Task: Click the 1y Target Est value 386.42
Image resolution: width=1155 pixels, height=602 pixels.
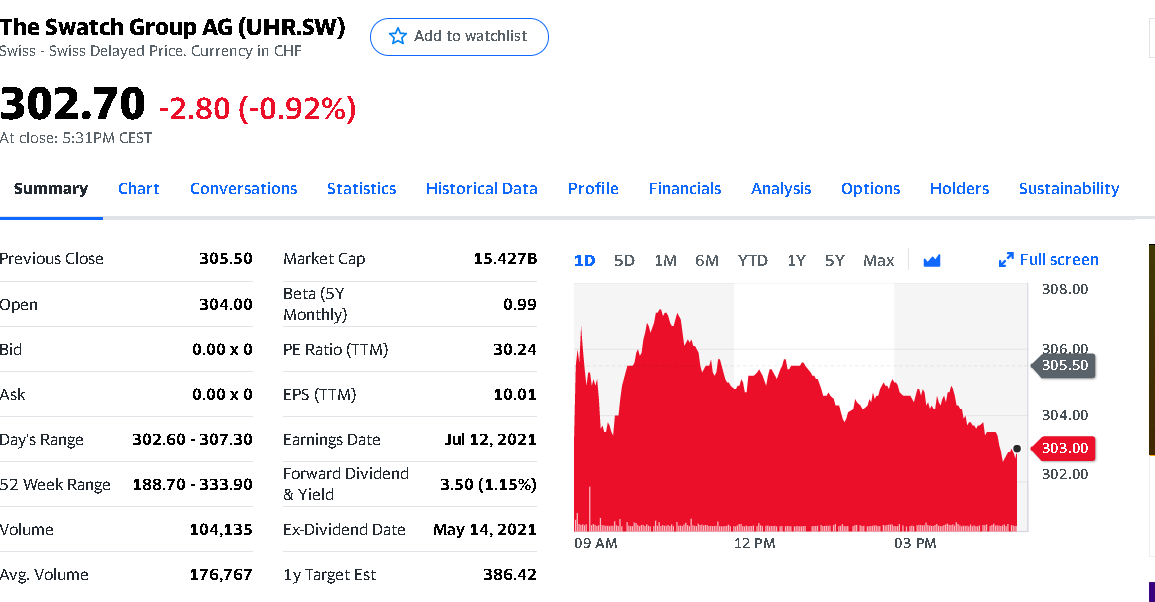Action: click(x=510, y=575)
